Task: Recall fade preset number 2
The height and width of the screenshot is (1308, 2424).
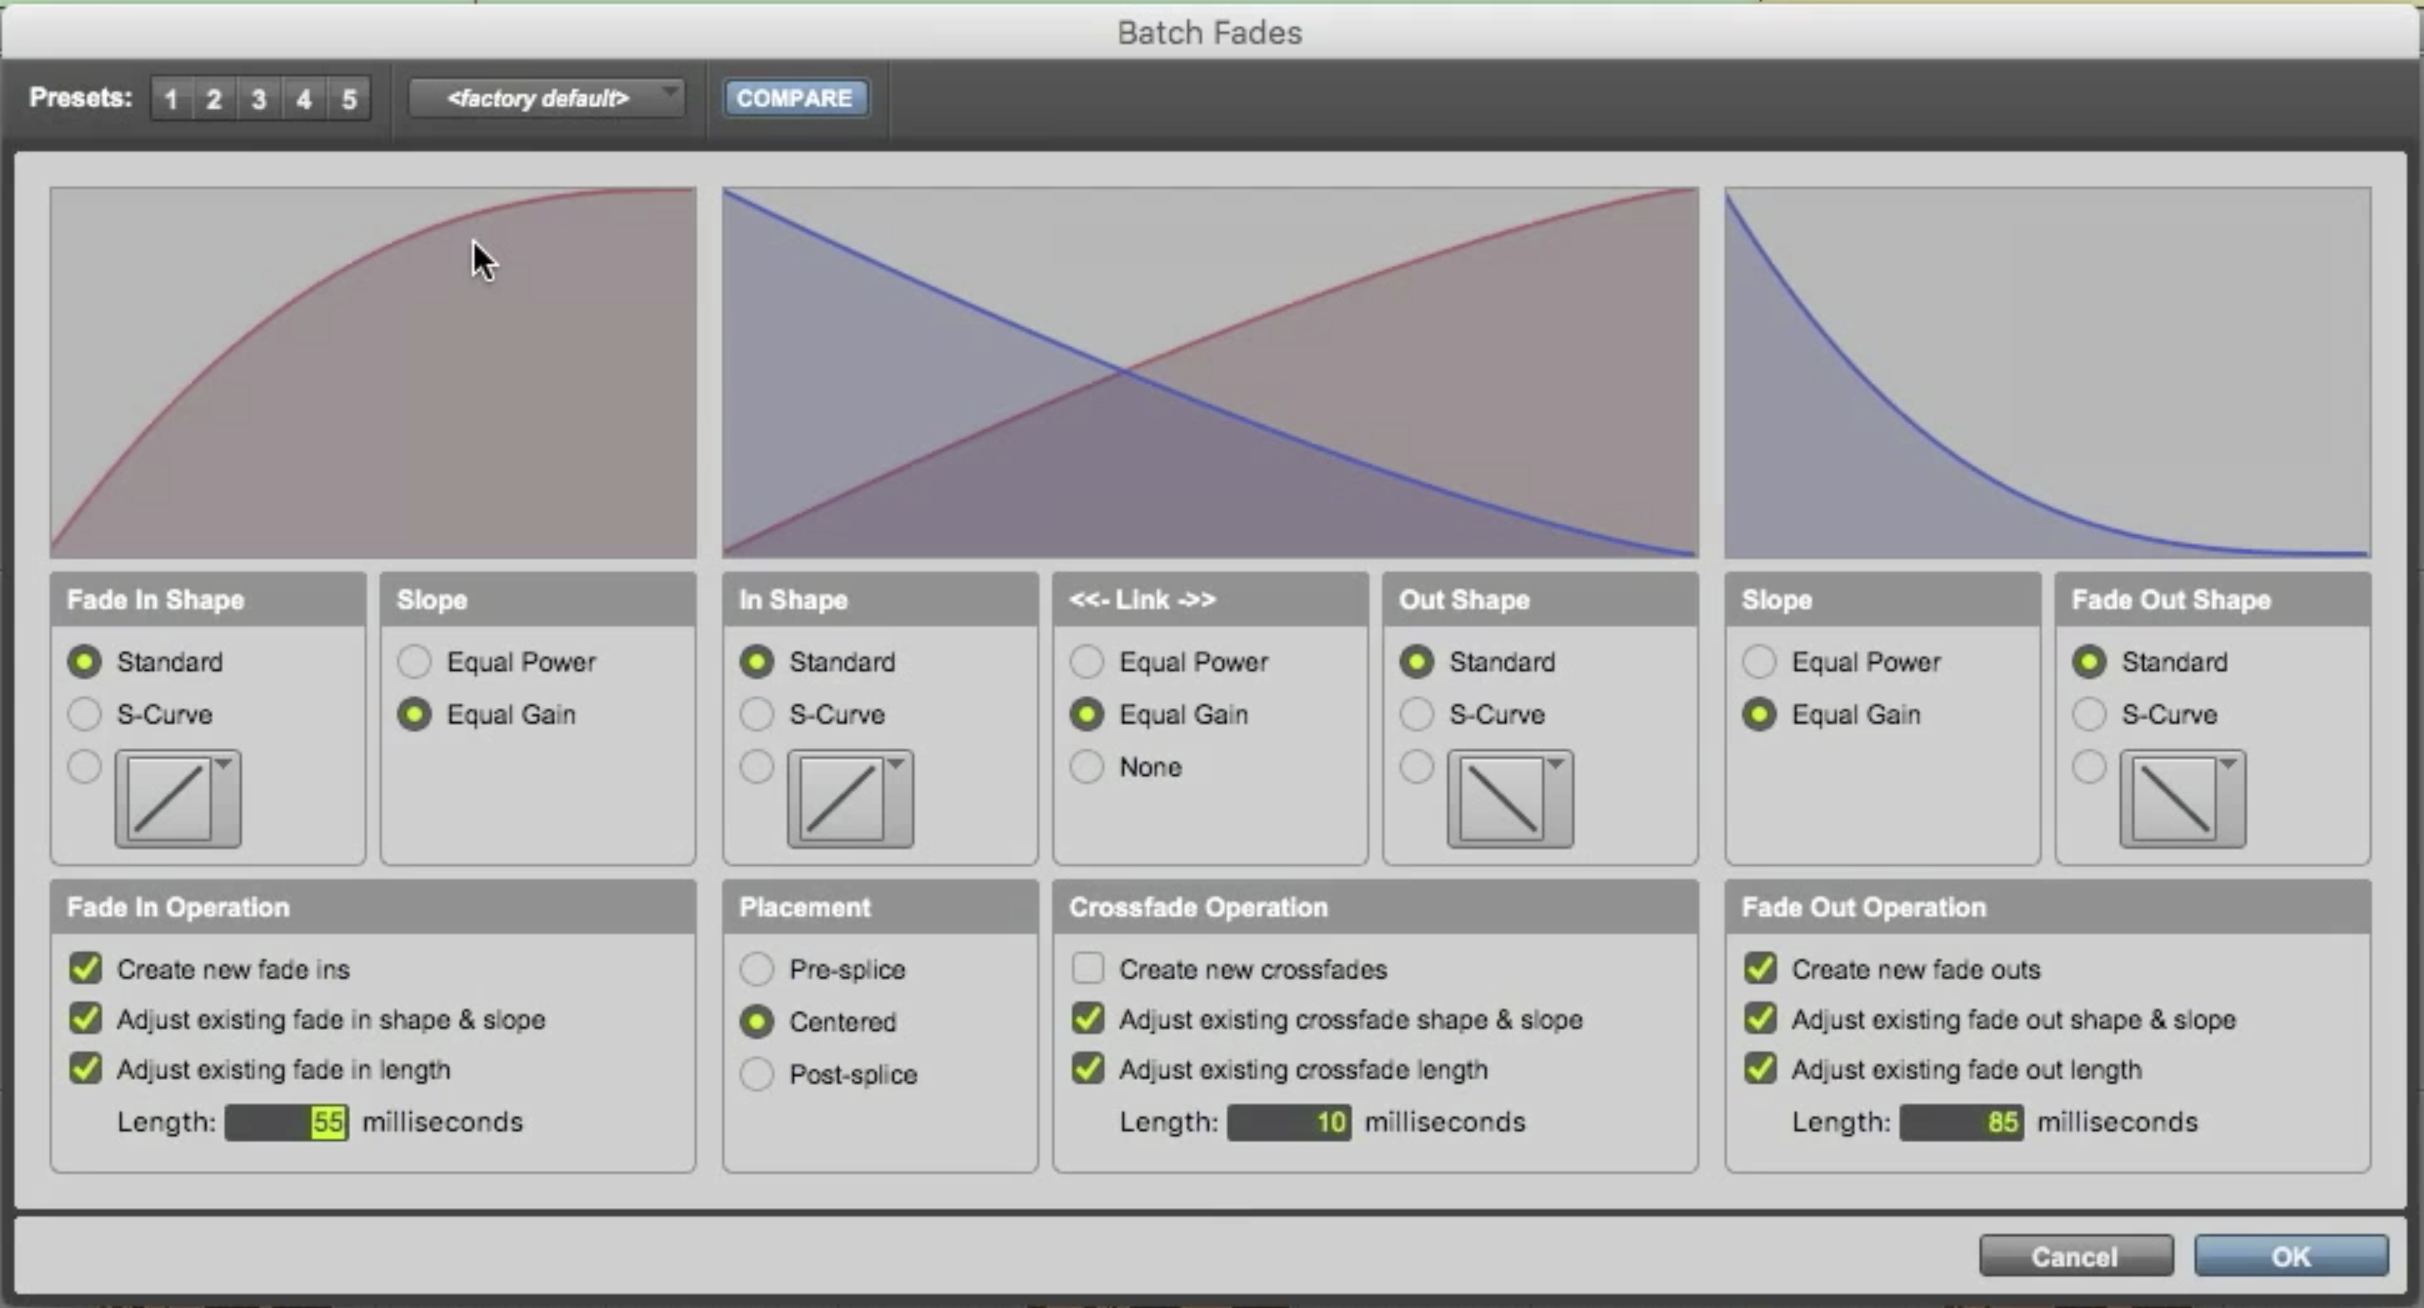Action: coord(214,99)
